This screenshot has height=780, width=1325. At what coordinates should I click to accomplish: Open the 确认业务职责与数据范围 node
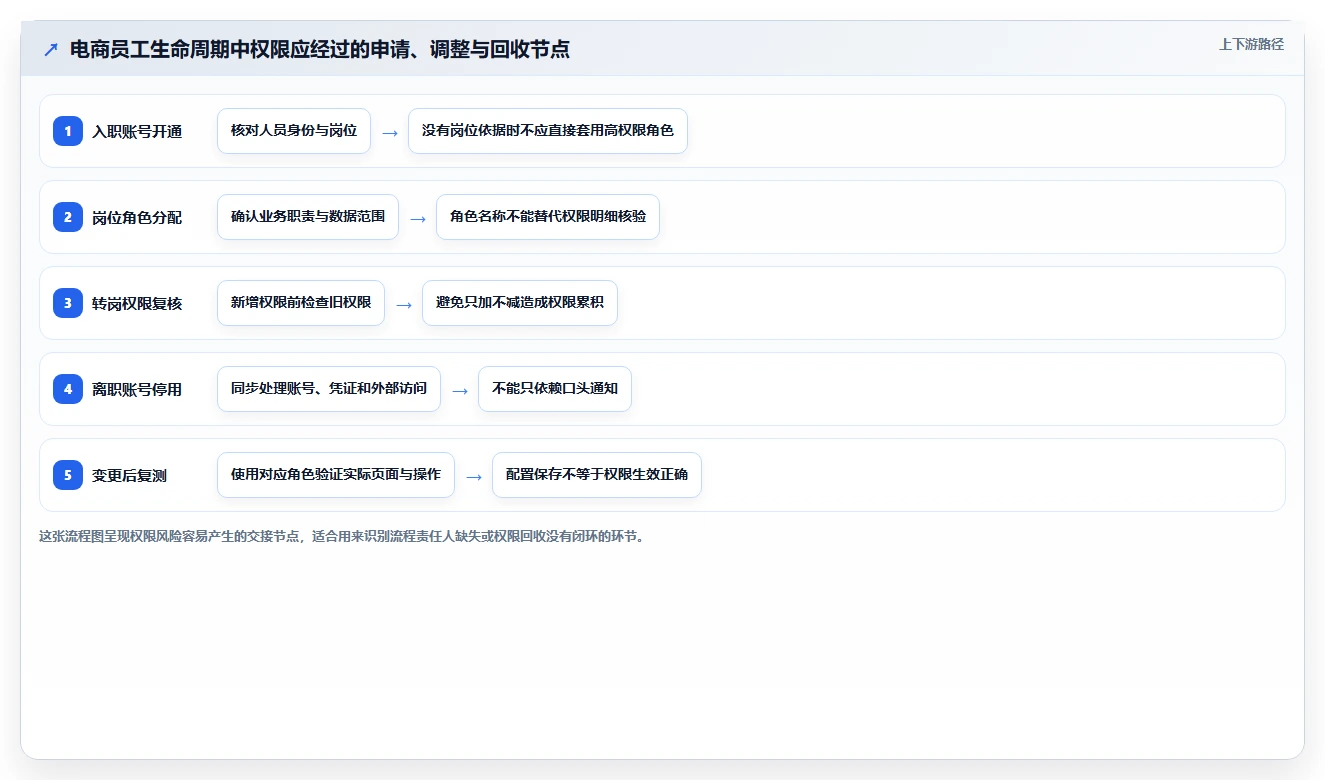coord(308,217)
